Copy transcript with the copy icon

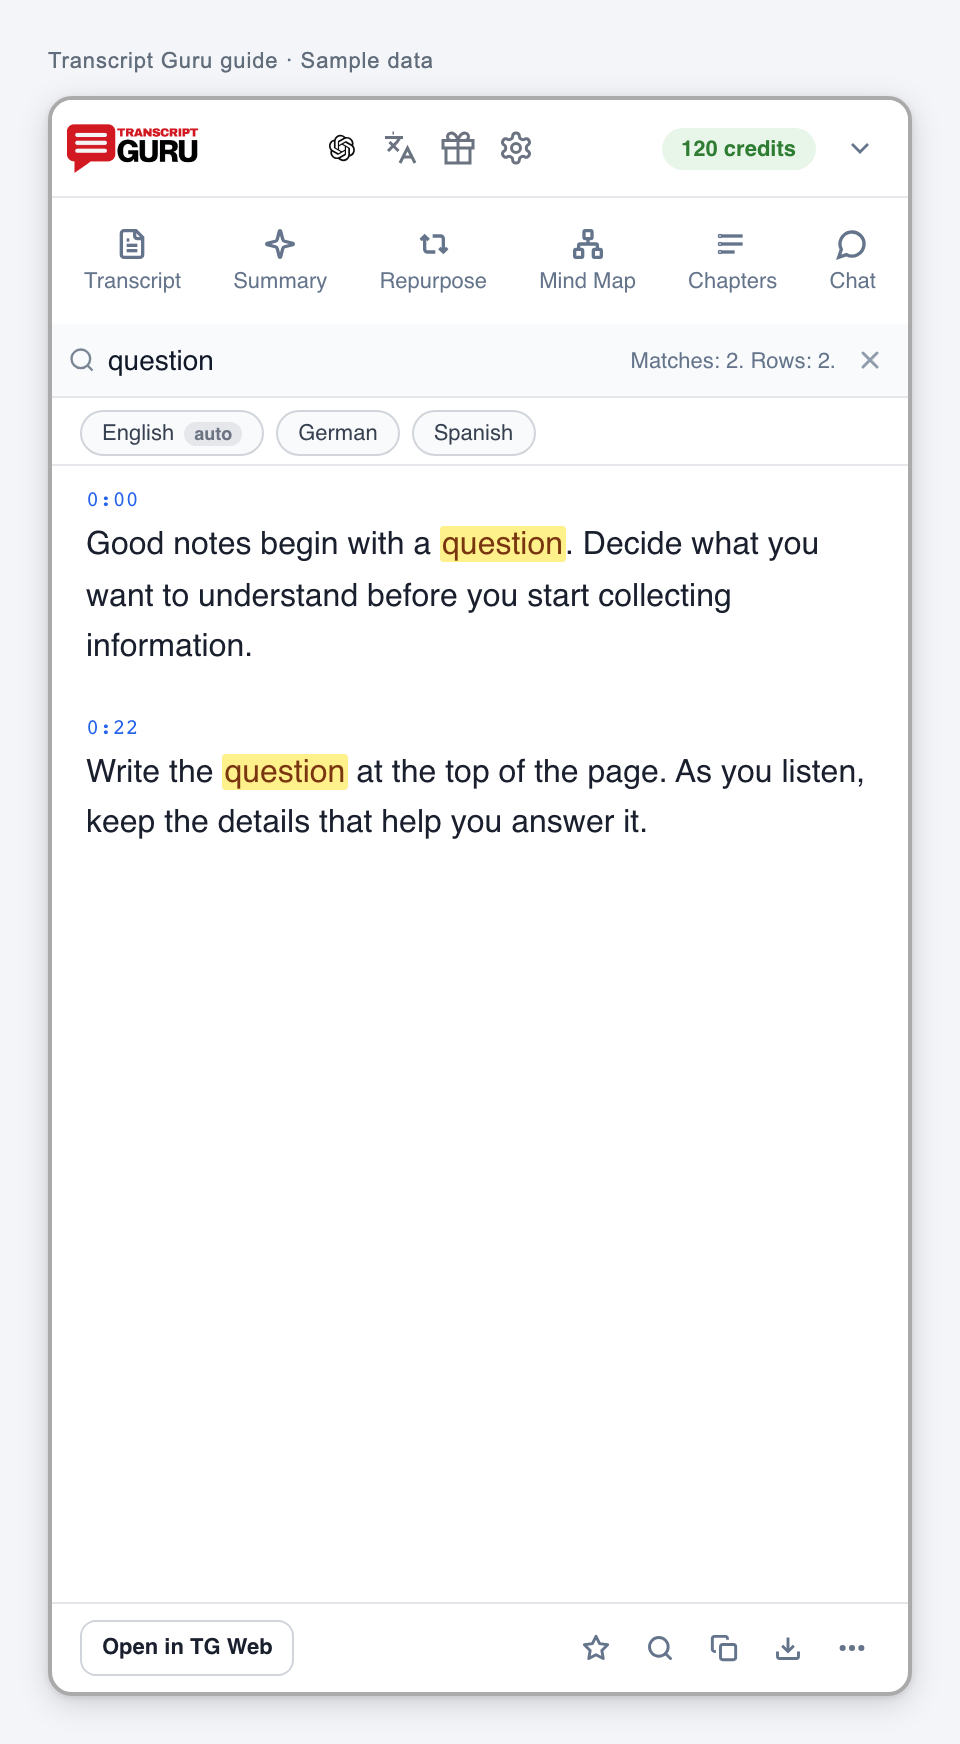click(724, 1648)
